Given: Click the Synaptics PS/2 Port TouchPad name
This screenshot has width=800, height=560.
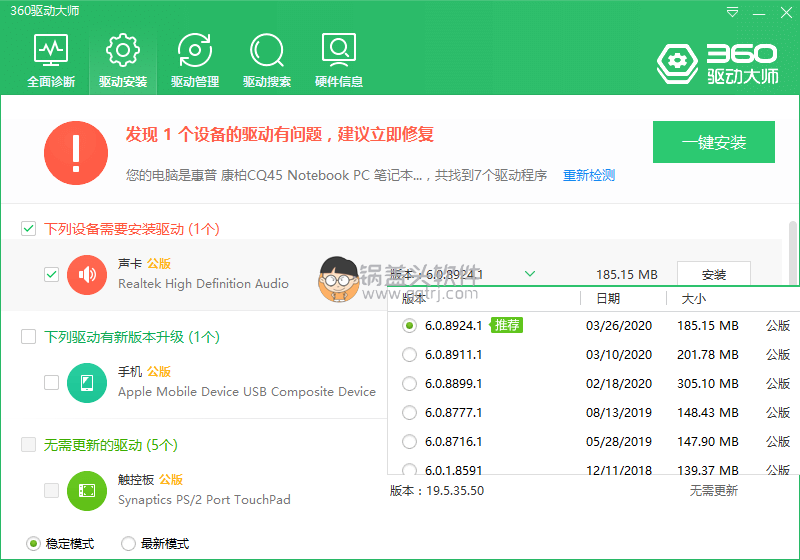Looking at the screenshot, I should pyautogui.click(x=204, y=500).
